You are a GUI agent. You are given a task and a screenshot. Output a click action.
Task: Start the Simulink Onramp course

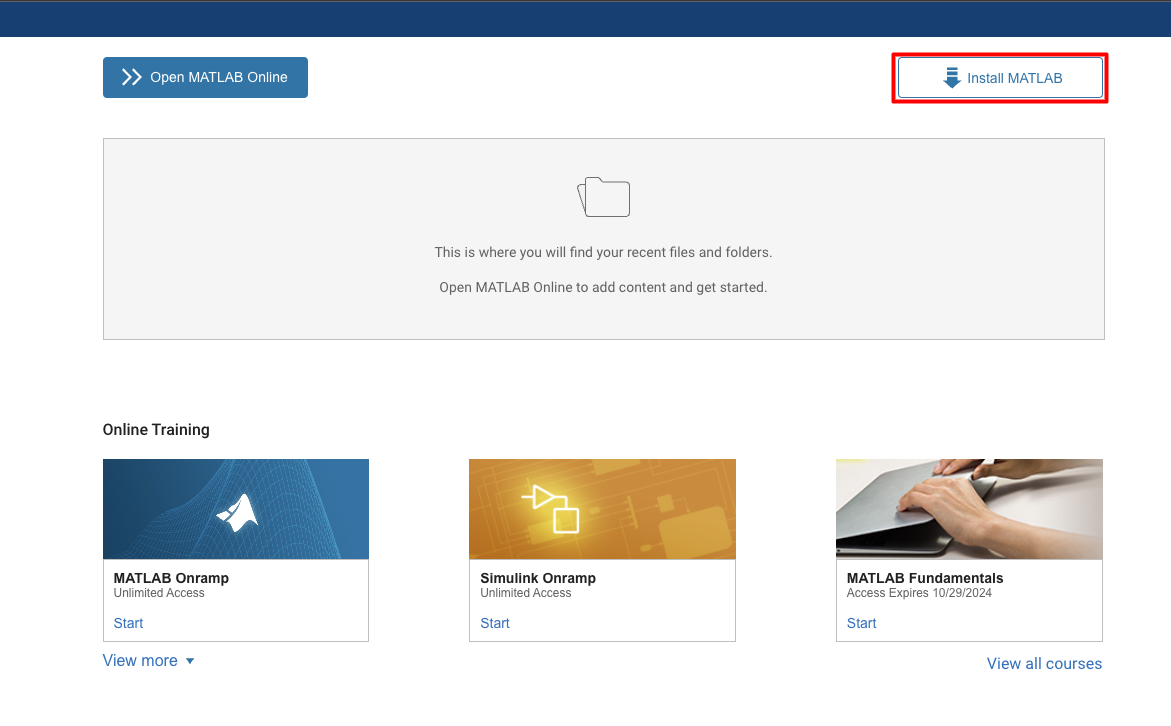pyautogui.click(x=495, y=623)
